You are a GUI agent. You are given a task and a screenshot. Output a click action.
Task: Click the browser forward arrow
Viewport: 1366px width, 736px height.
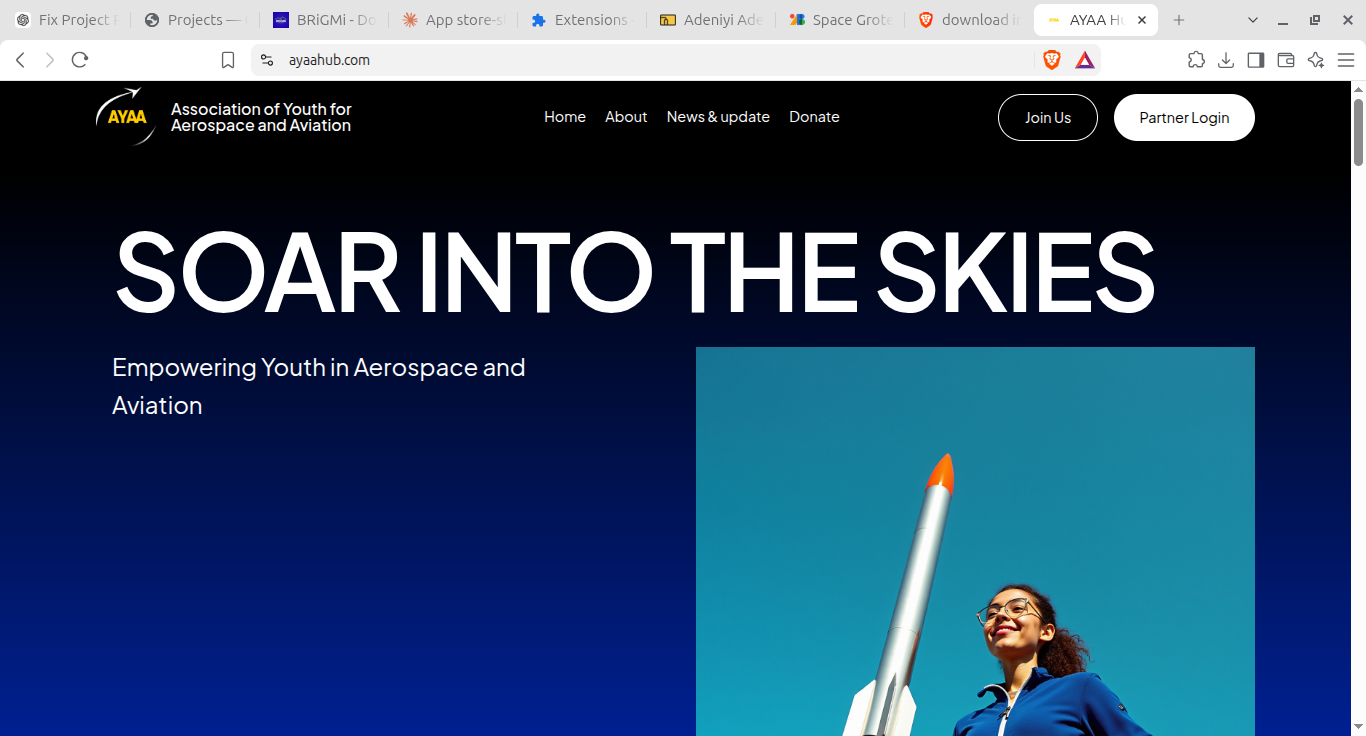tap(50, 60)
